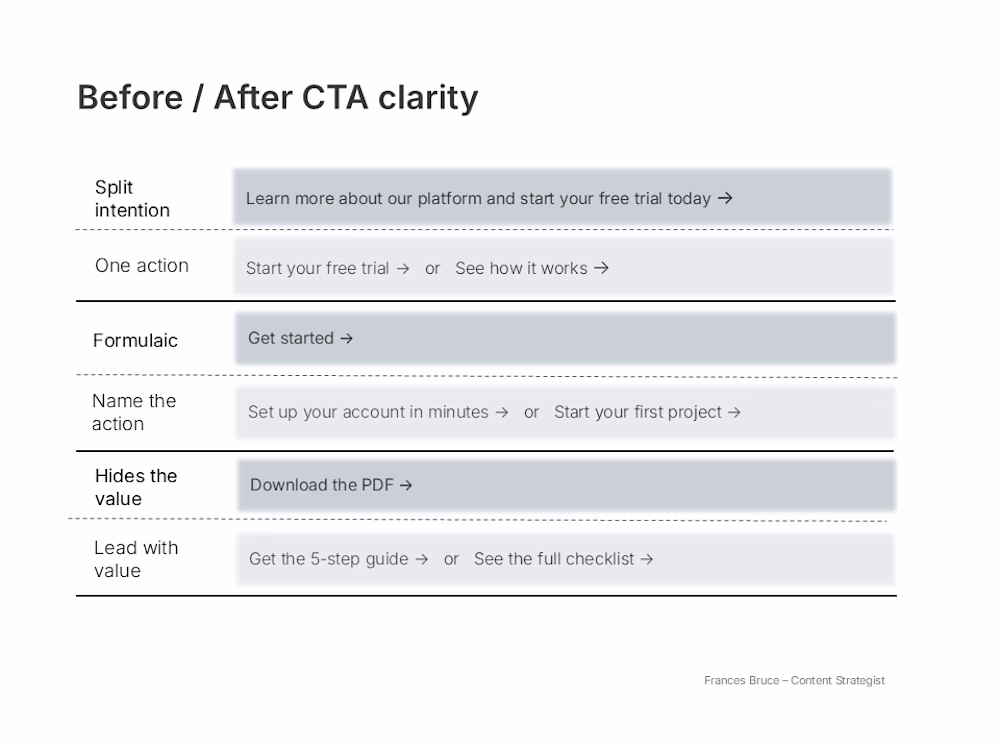Open the "Start your first project →" link
Screen dimensions: 1000x750
(x=647, y=412)
